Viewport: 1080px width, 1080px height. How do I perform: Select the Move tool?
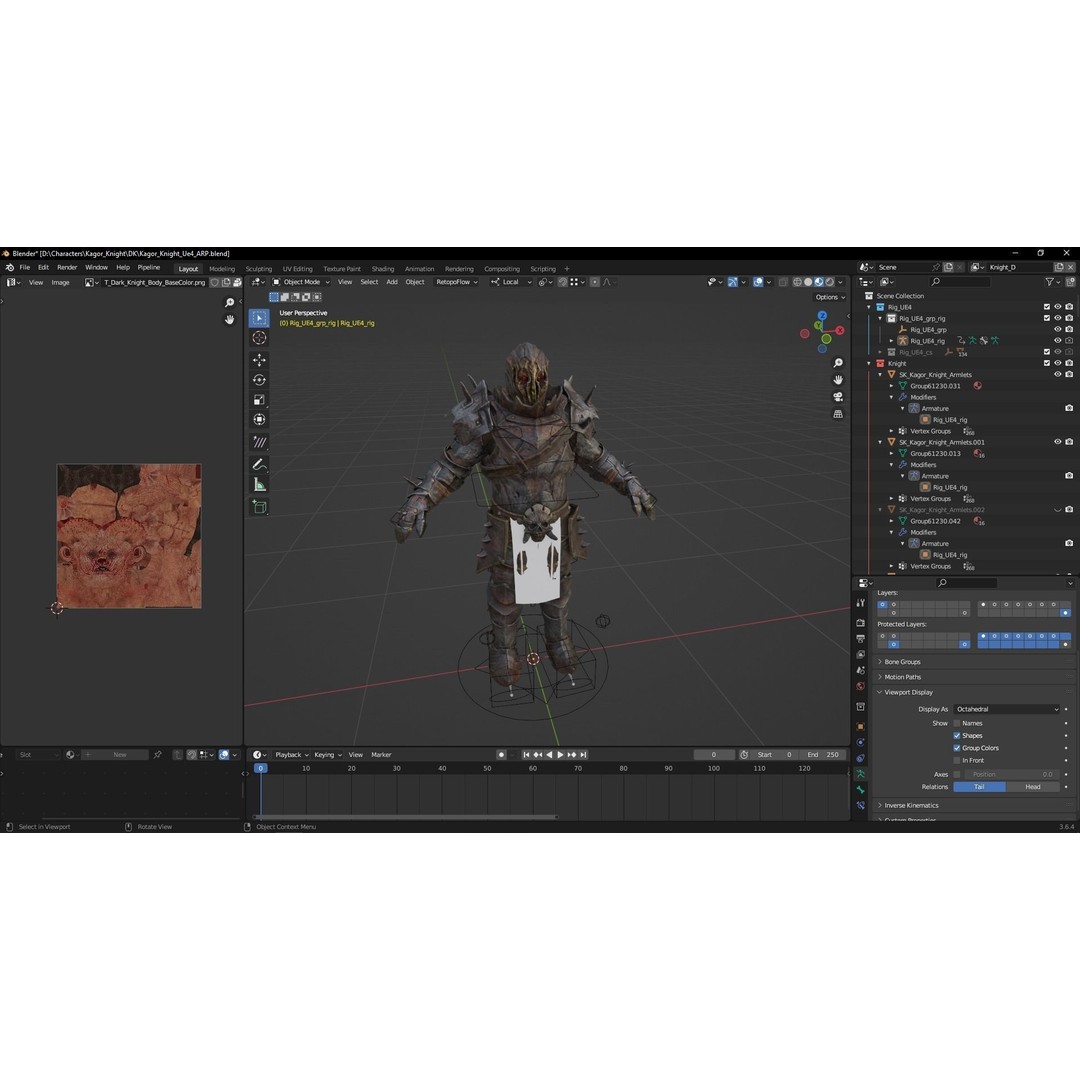(x=259, y=360)
